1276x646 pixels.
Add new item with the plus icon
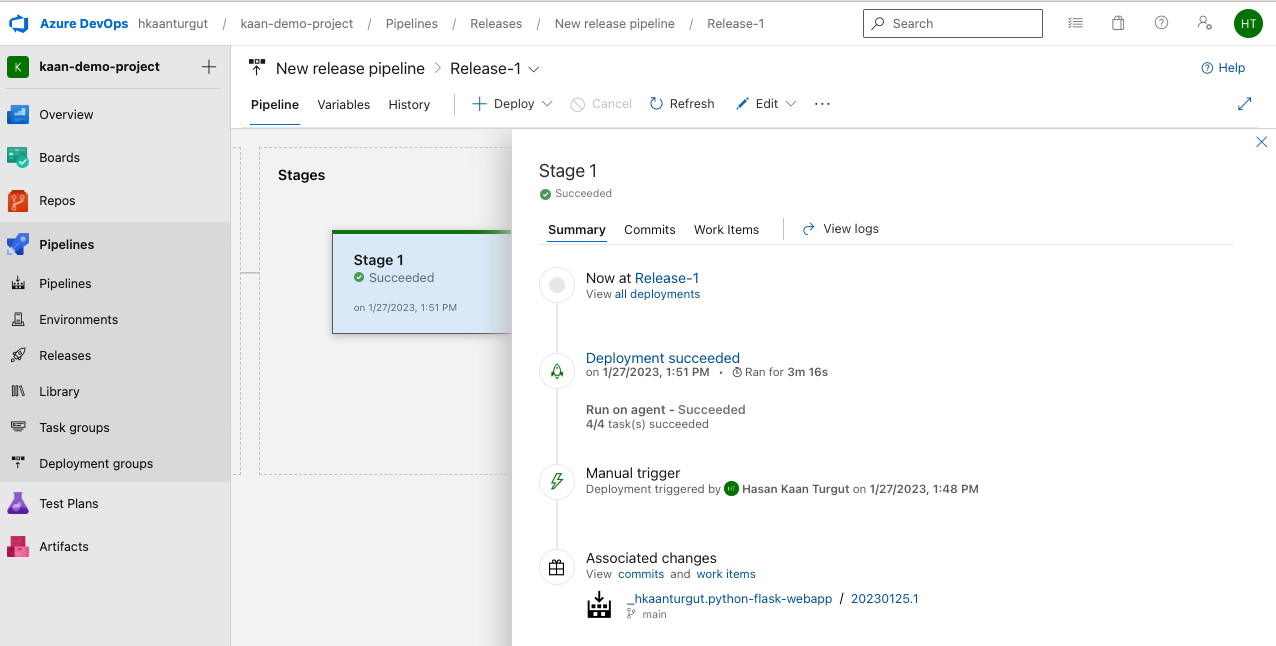[x=208, y=67]
